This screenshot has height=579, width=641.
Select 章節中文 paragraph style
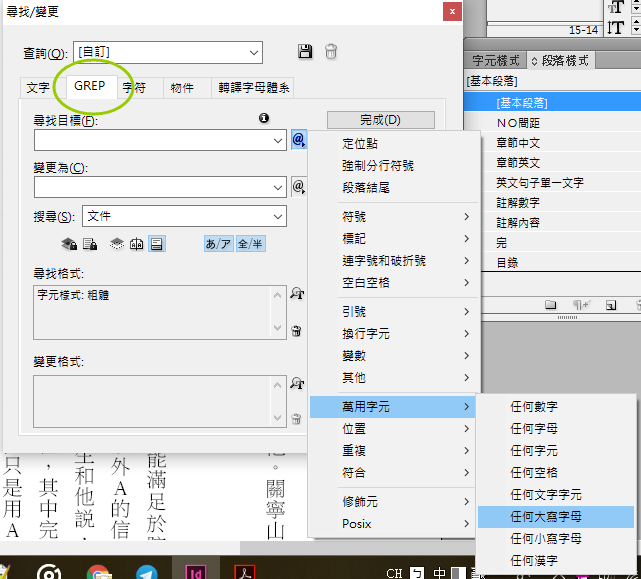pyautogui.click(x=518, y=143)
